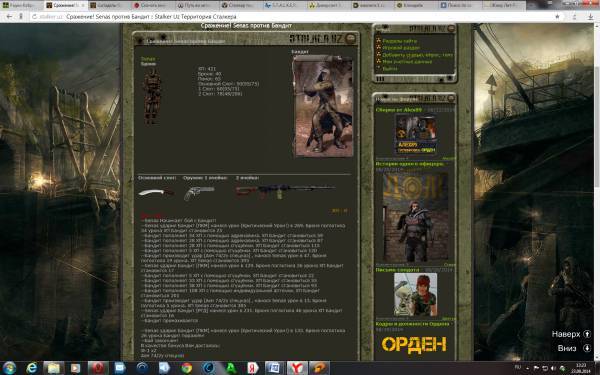Click the Windows Start orb
The image size is (600, 375).
9,368
